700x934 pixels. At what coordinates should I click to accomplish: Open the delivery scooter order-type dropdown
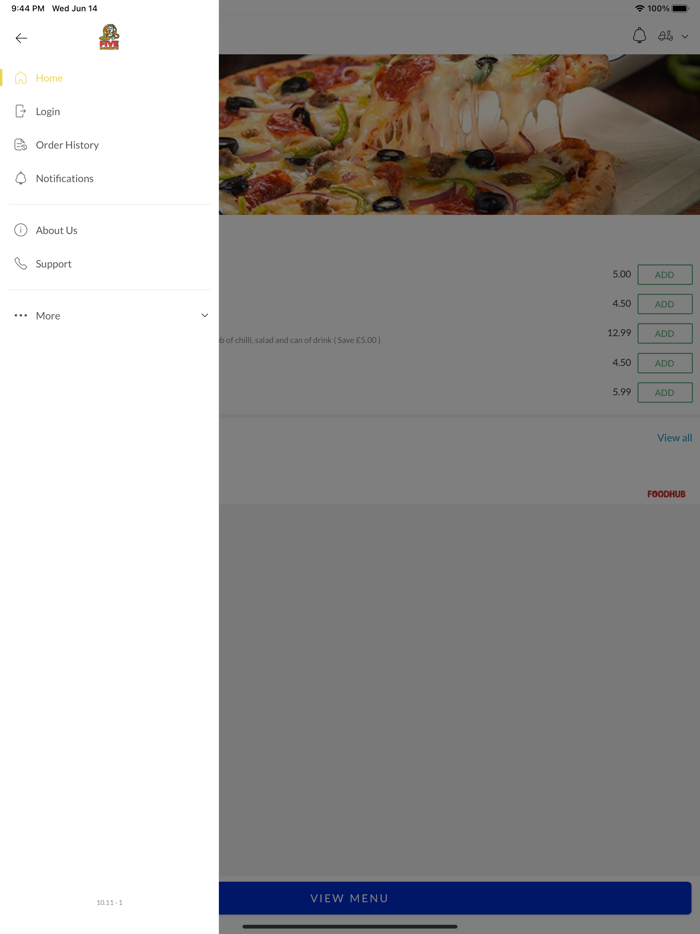coord(673,36)
